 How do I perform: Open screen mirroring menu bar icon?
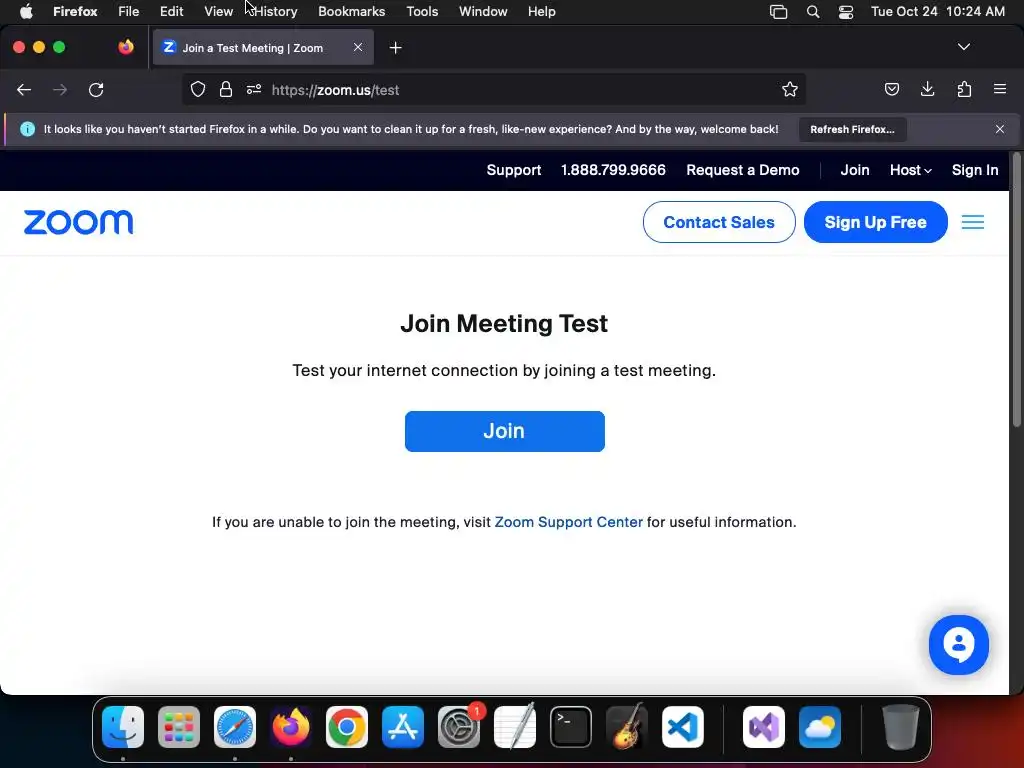pyautogui.click(x=778, y=12)
